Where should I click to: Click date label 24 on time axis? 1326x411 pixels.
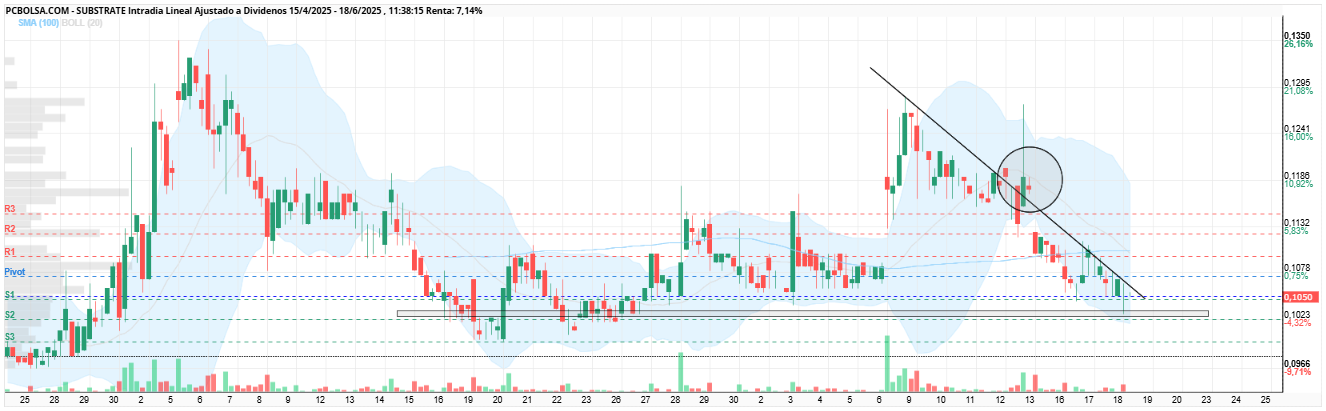pyautogui.click(x=1236, y=399)
